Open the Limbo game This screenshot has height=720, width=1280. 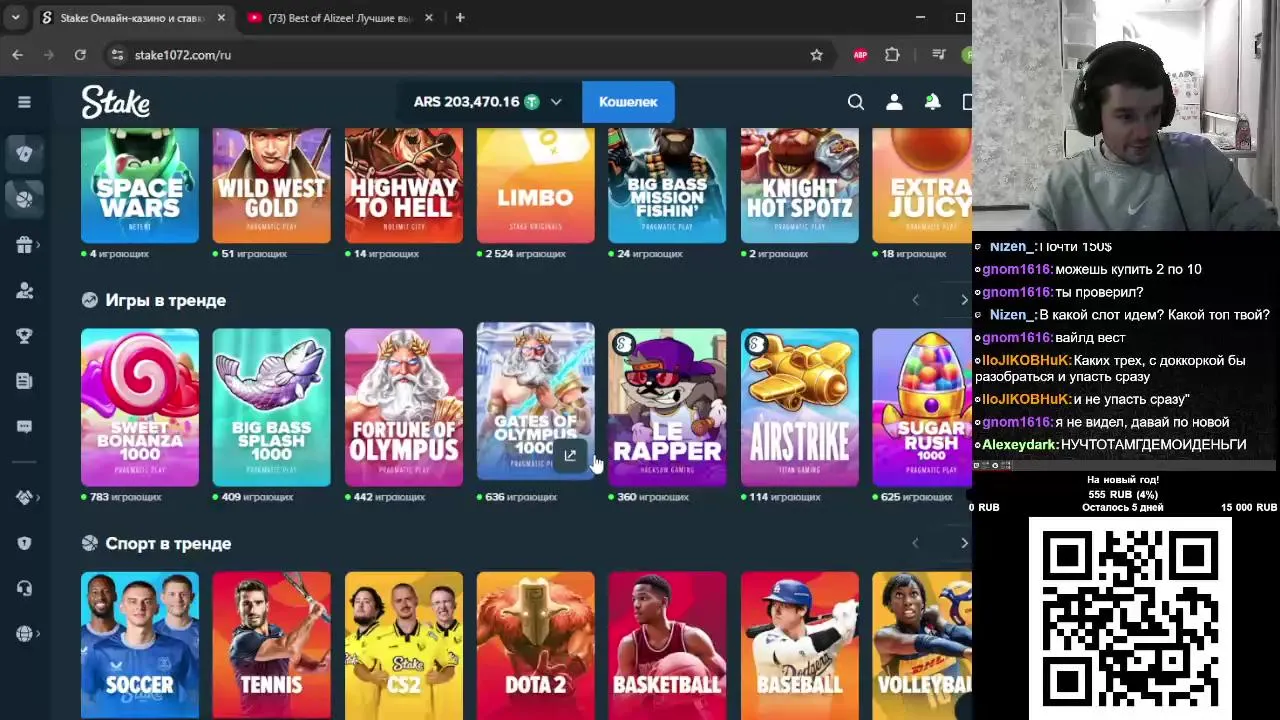pyautogui.click(x=536, y=185)
